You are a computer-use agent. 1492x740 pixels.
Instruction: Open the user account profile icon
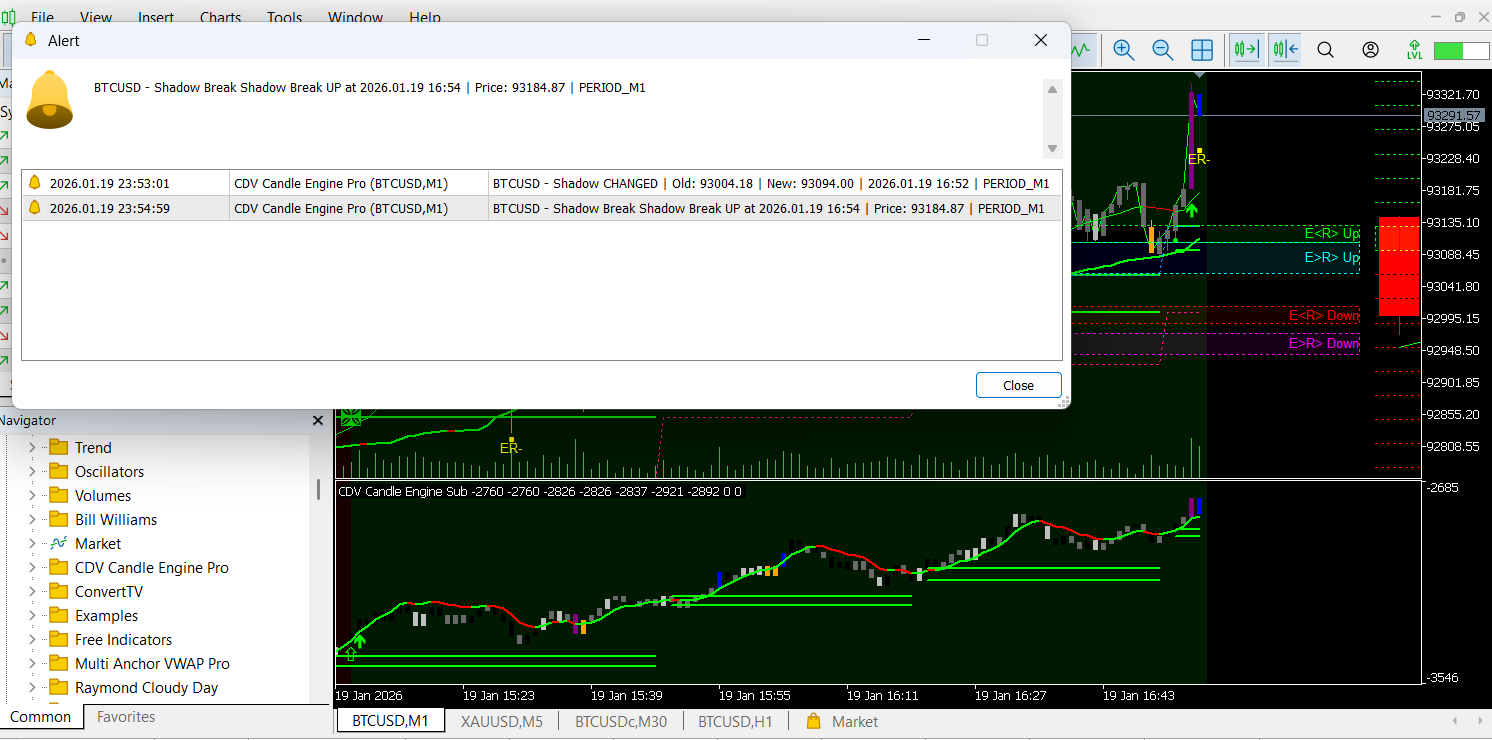tap(1370, 49)
